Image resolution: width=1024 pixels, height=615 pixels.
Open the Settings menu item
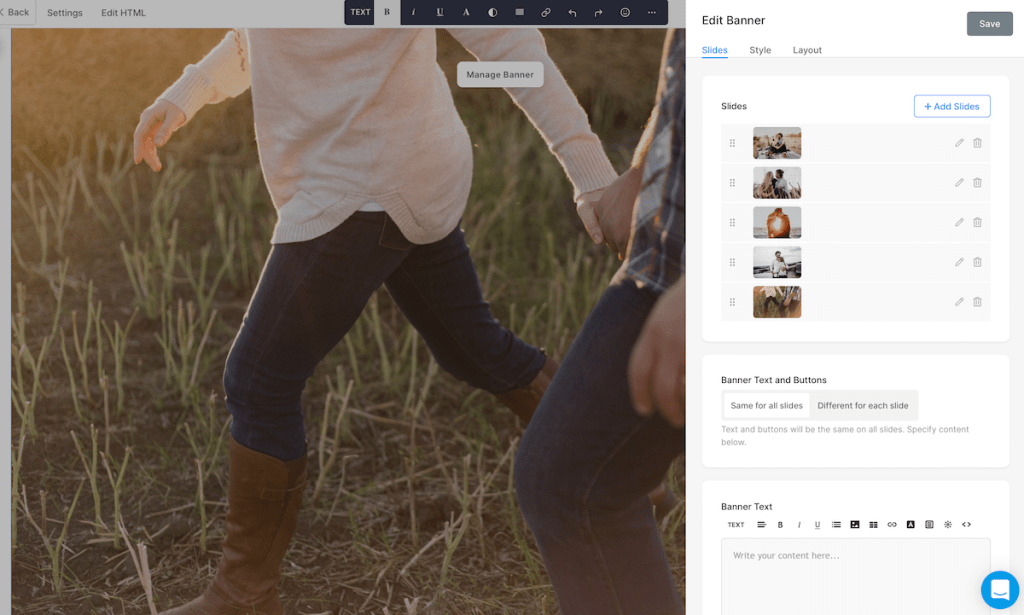click(x=65, y=12)
